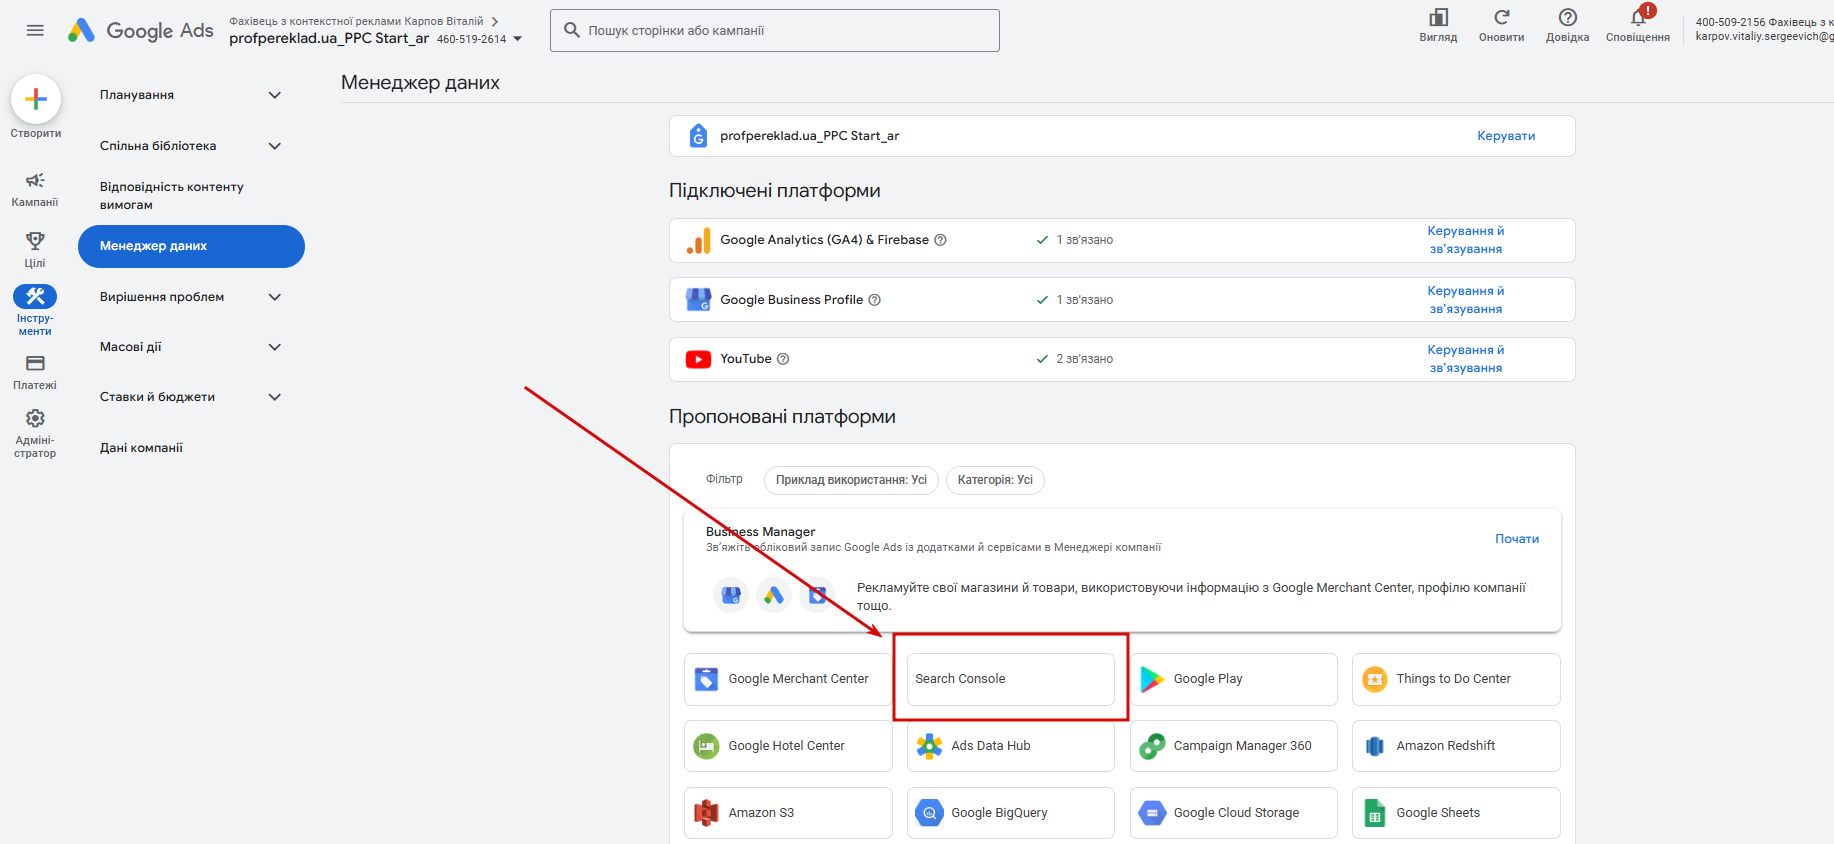Open Notifications bell icon
The width and height of the screenshot is (1834, 844).
tap(1638, 17)
